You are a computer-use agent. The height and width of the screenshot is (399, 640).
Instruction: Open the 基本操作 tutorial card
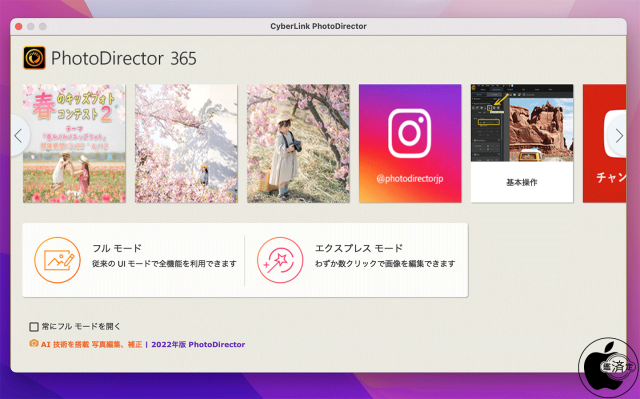(522, 143)
